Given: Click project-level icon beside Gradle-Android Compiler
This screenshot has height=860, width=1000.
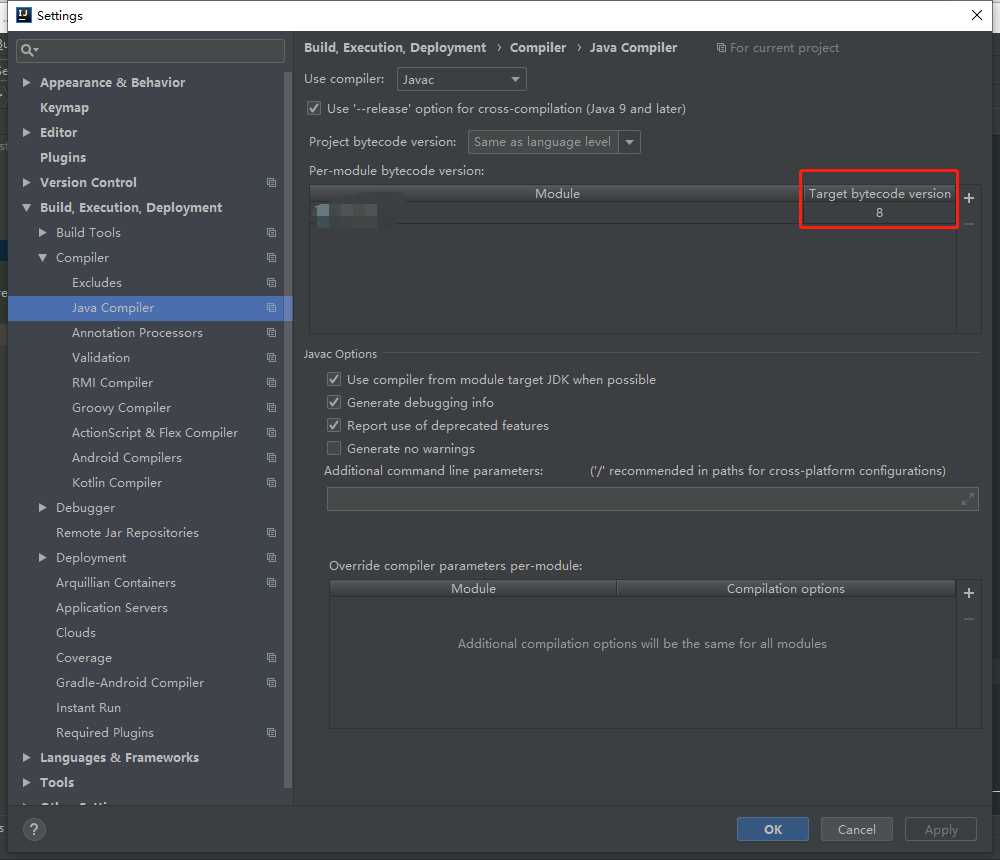Looking at the screenshot, I should [271, 683].
